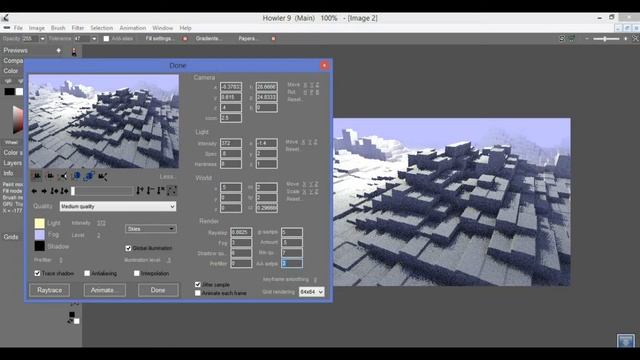Click the first camera mode icon below the dialog preview
The width and height of the screenshot is (640, 360).
37,176
